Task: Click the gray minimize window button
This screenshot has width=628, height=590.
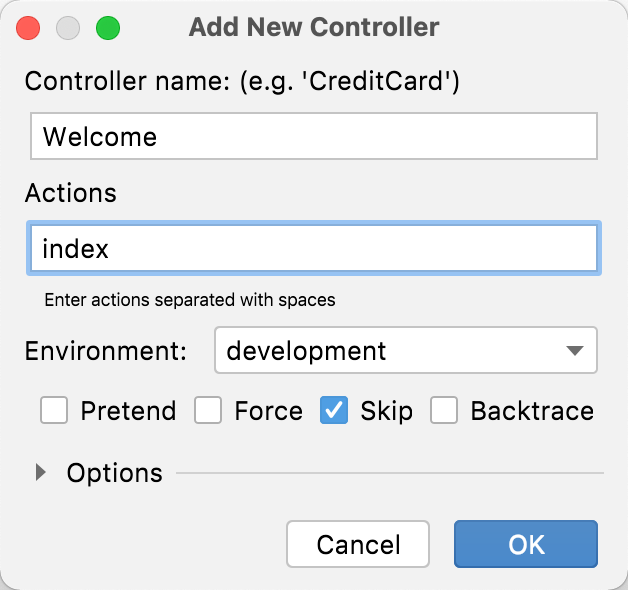Action: point(68,27)
